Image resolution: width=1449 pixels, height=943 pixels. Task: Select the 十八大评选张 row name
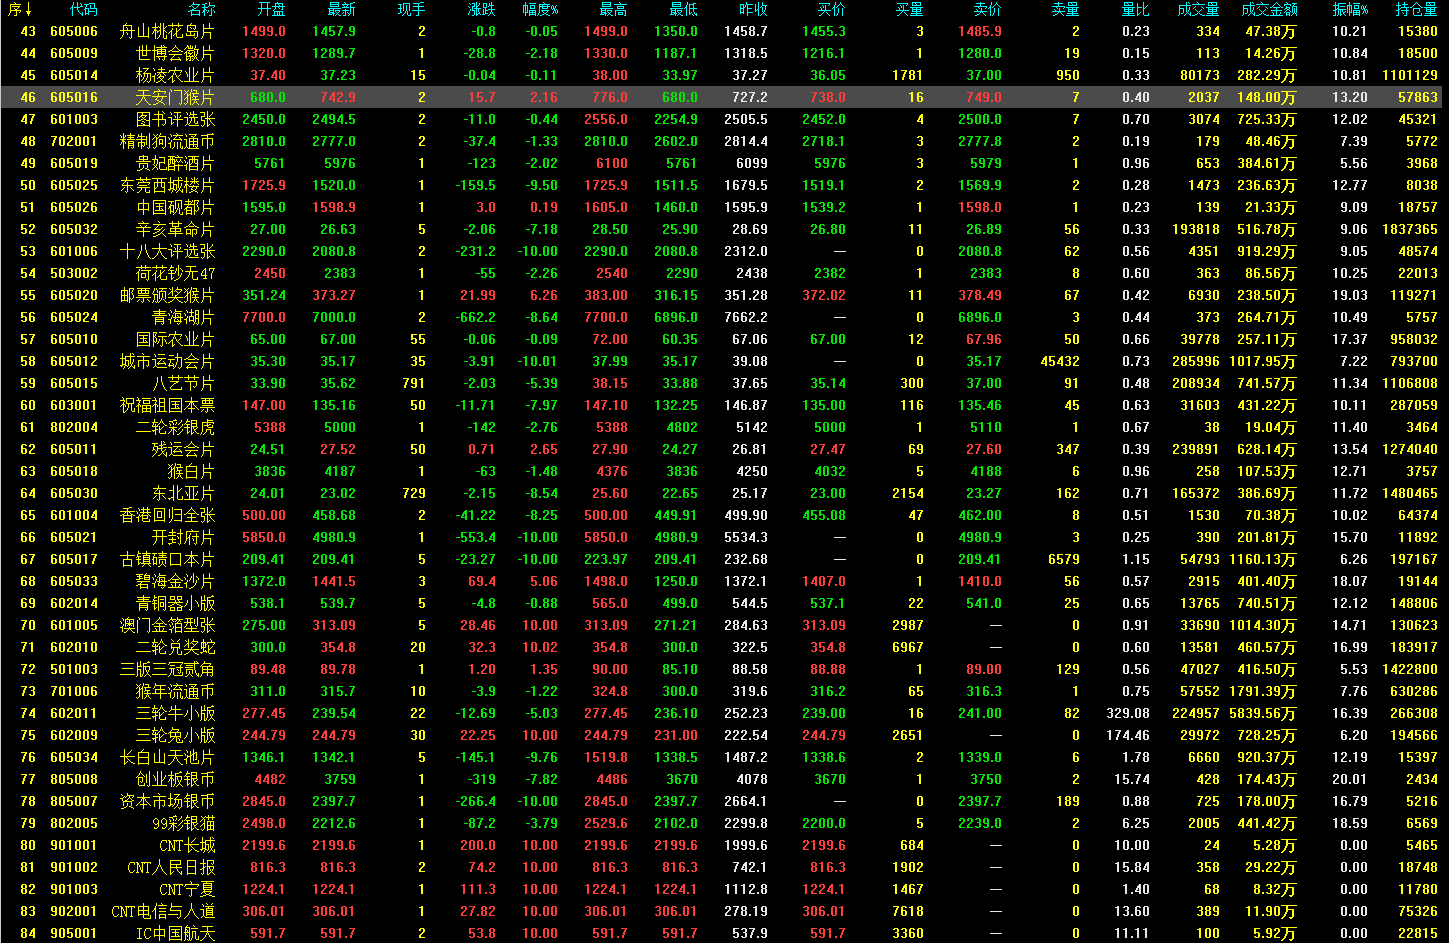[167, 251]
